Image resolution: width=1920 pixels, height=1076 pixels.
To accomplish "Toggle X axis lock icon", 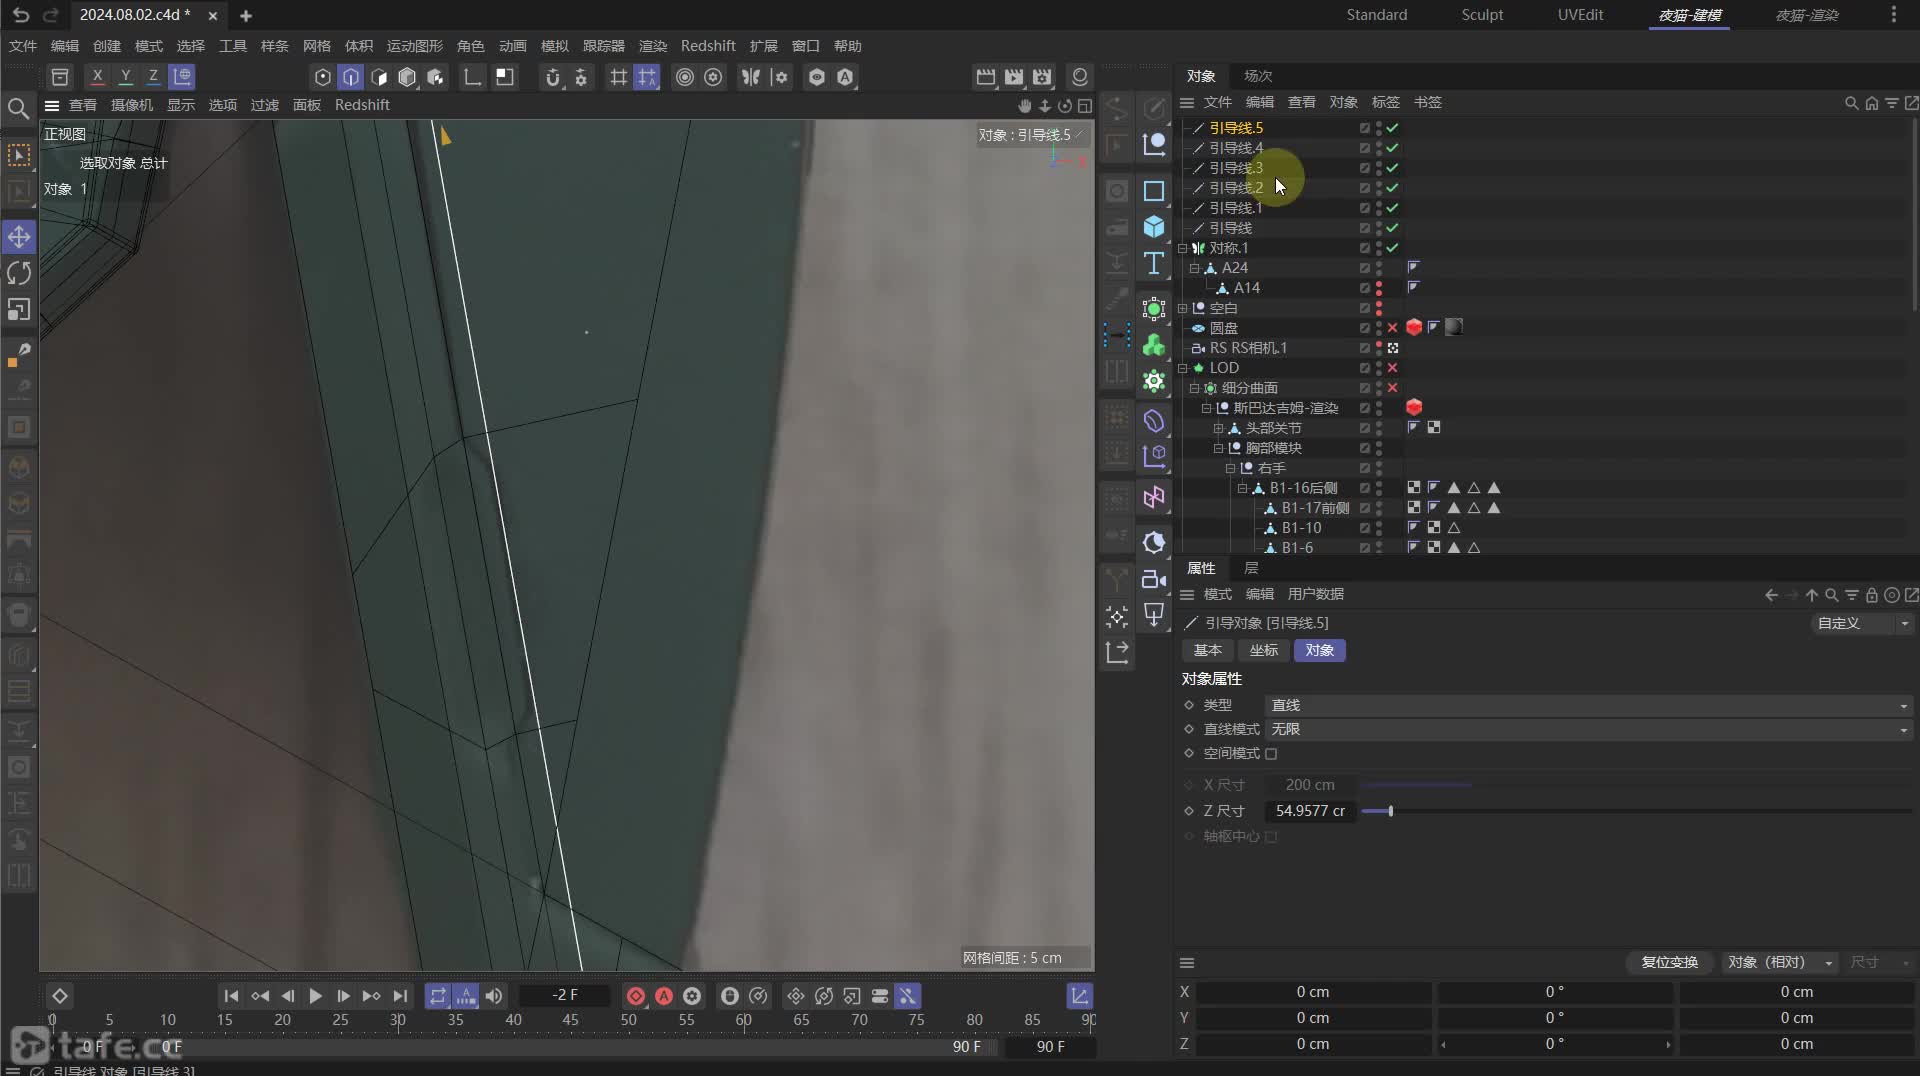I will click(x=97, y=76).
